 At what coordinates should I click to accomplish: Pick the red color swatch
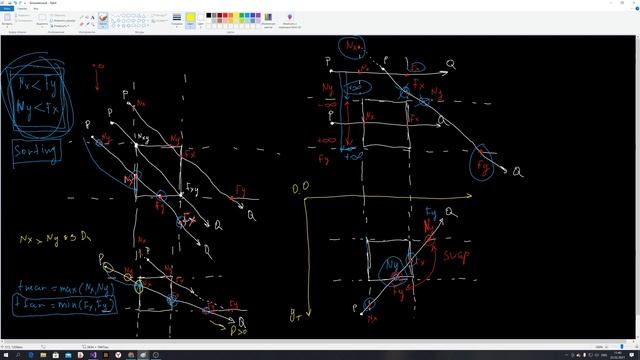(225, 15)
